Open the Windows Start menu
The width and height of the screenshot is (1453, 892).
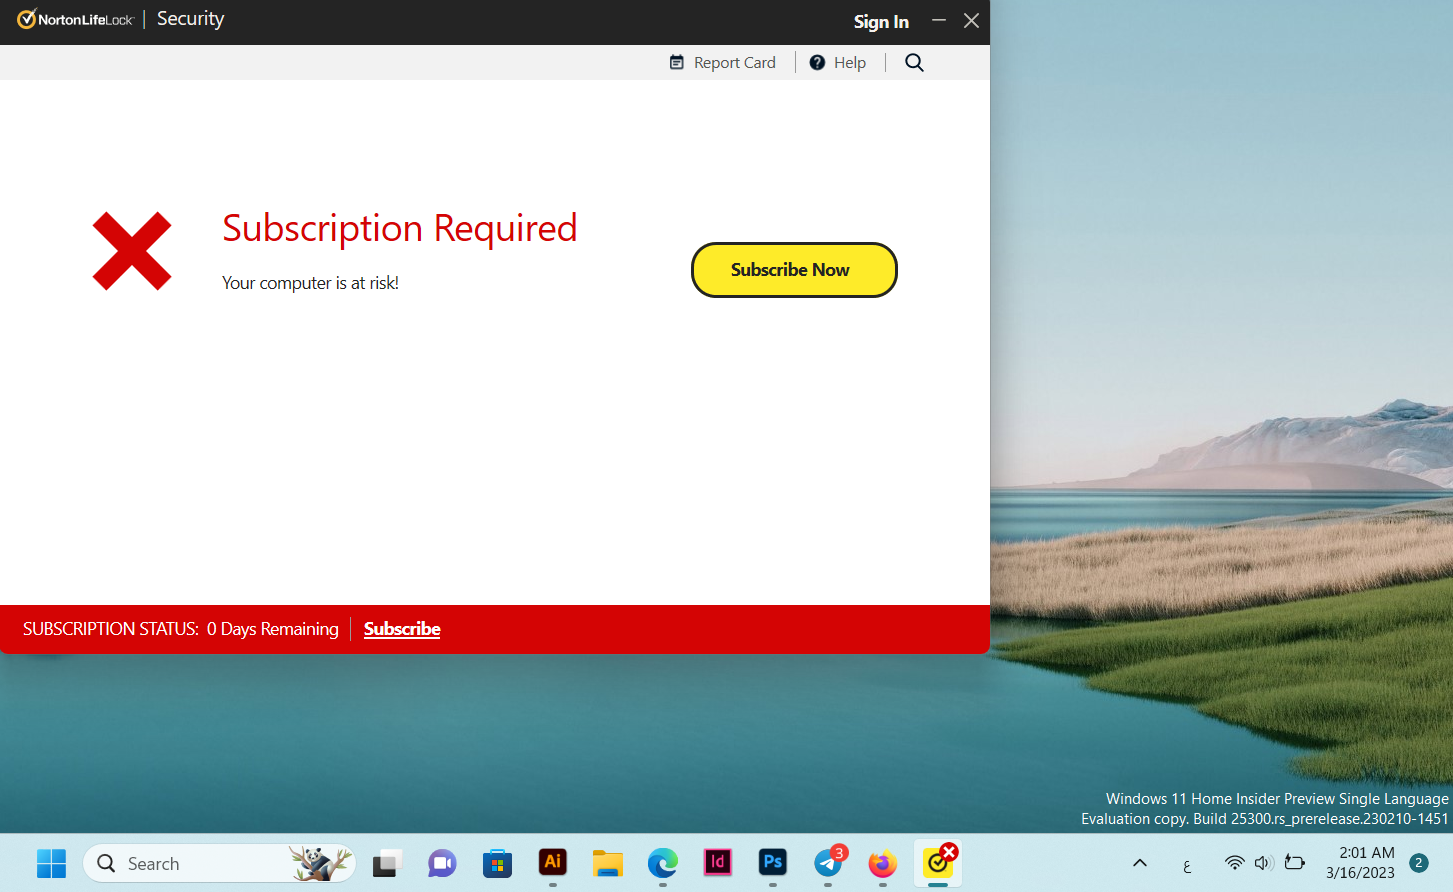(51, 863)
